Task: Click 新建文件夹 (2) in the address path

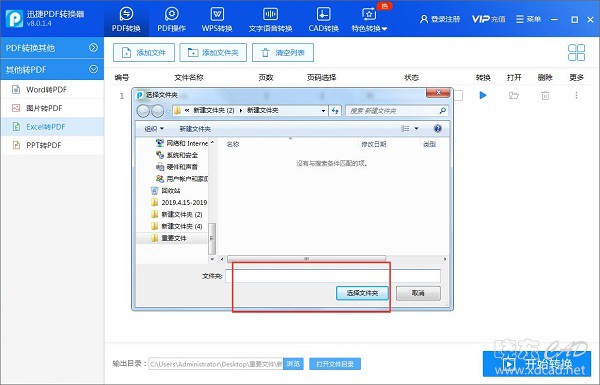Action: (x=214, y=111)
